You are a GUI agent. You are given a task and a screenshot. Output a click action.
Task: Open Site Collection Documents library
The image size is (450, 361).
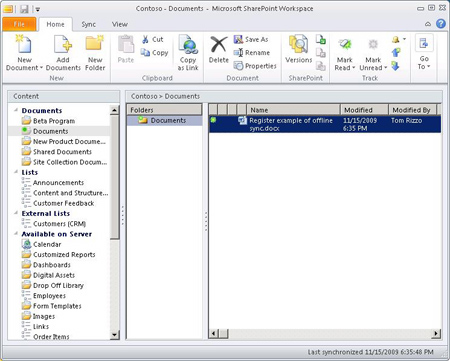tap(65, 162)
